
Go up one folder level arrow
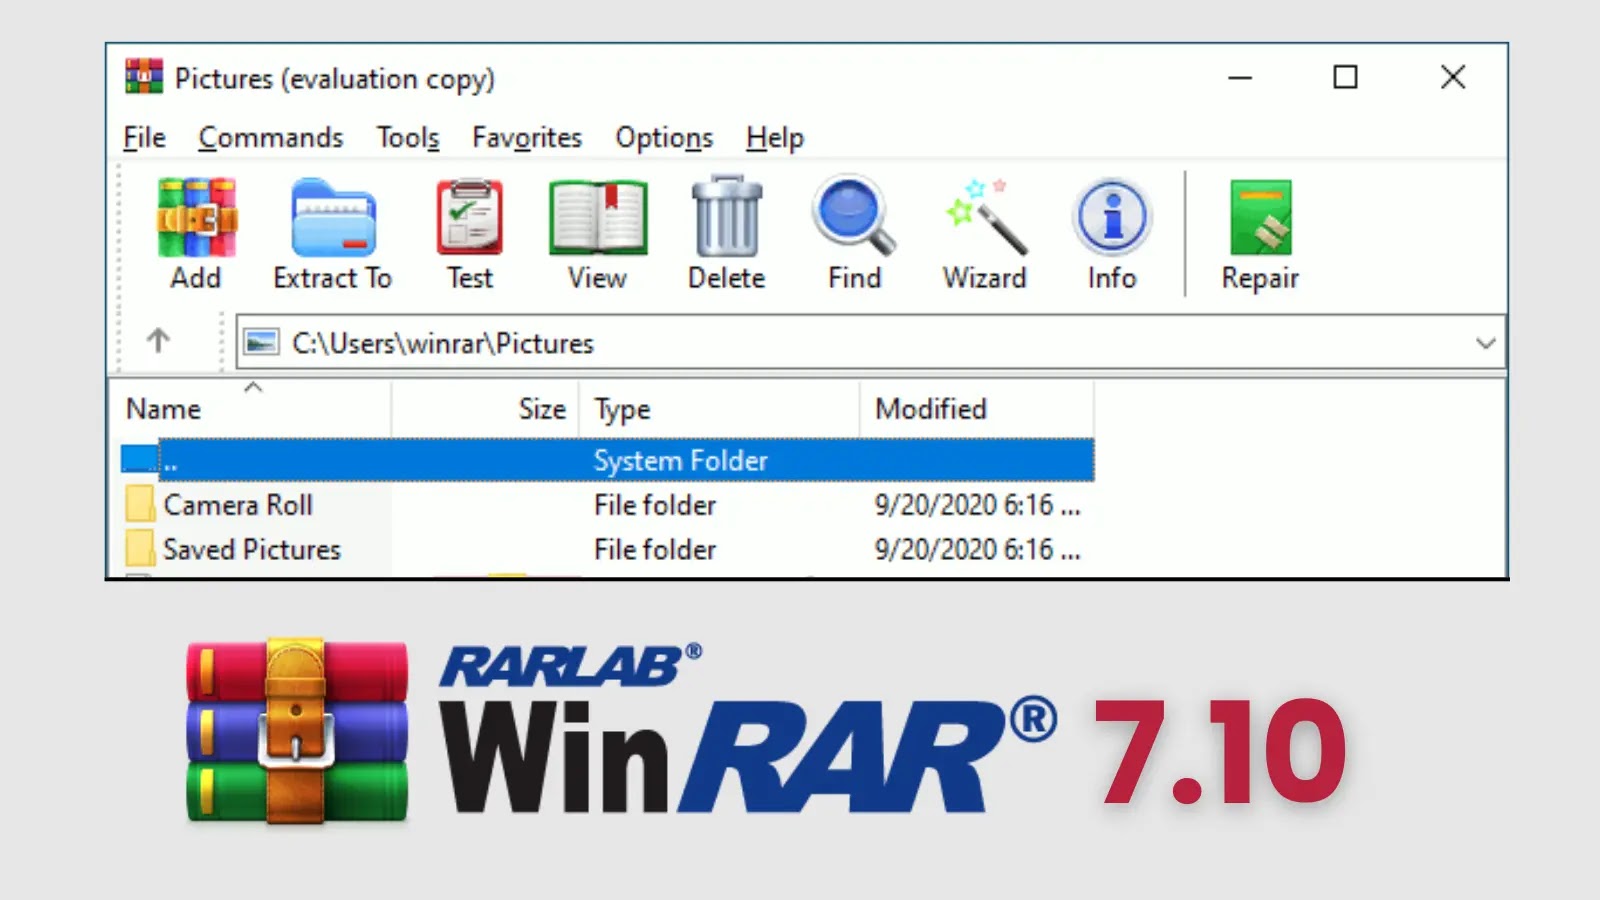click(x=158, y=342)
